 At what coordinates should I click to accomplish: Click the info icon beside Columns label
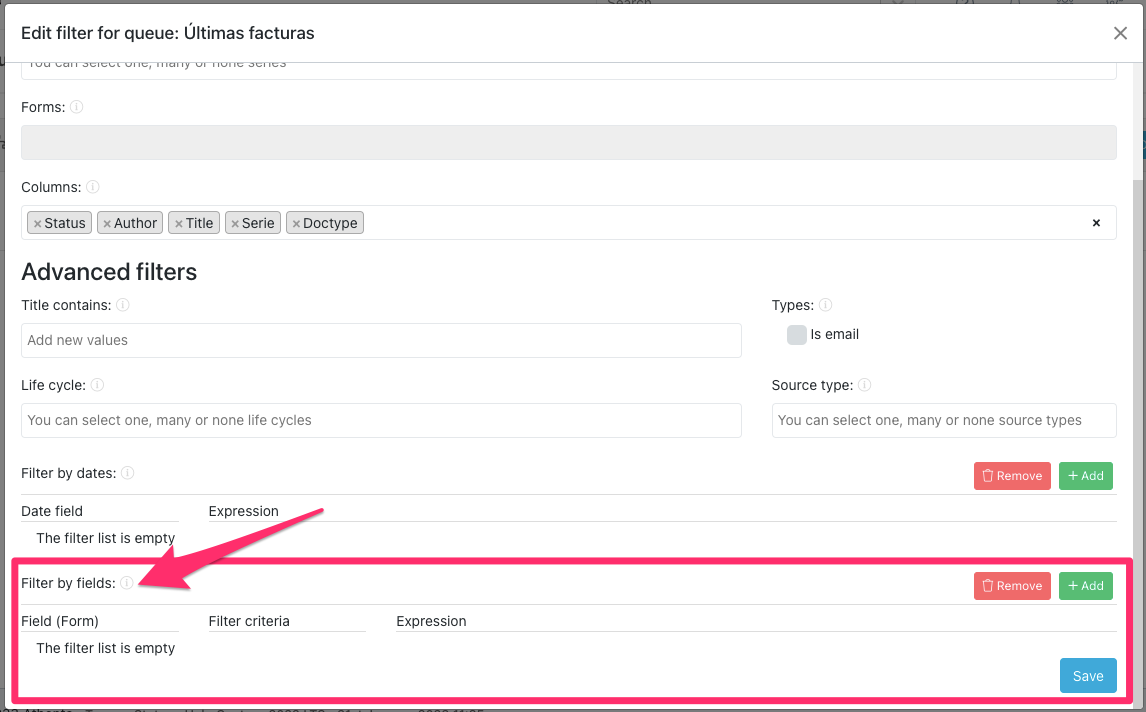[92, 187]
